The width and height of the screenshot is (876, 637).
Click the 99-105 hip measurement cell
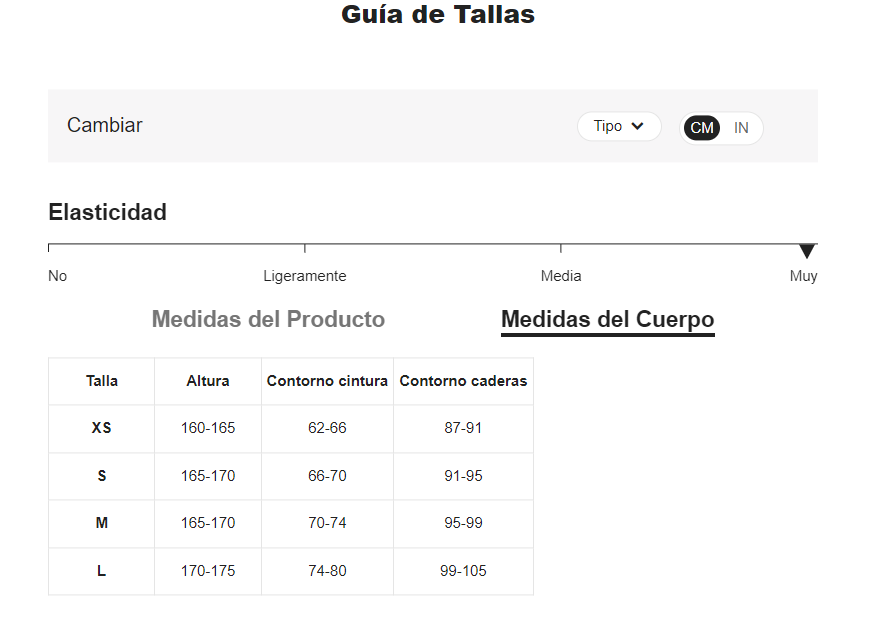click(x=463, y=571)
